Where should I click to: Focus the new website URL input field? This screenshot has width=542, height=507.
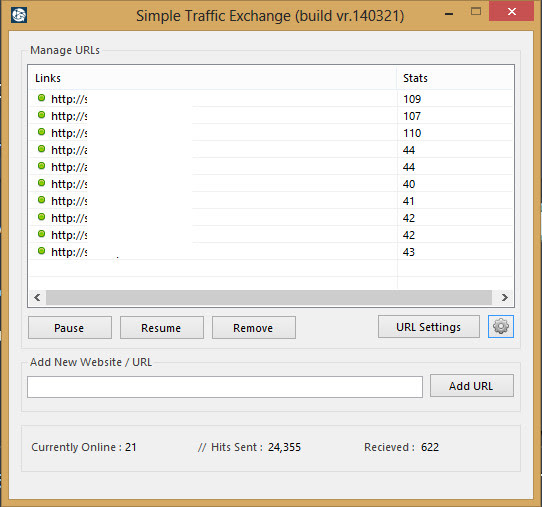pos(225,387)
